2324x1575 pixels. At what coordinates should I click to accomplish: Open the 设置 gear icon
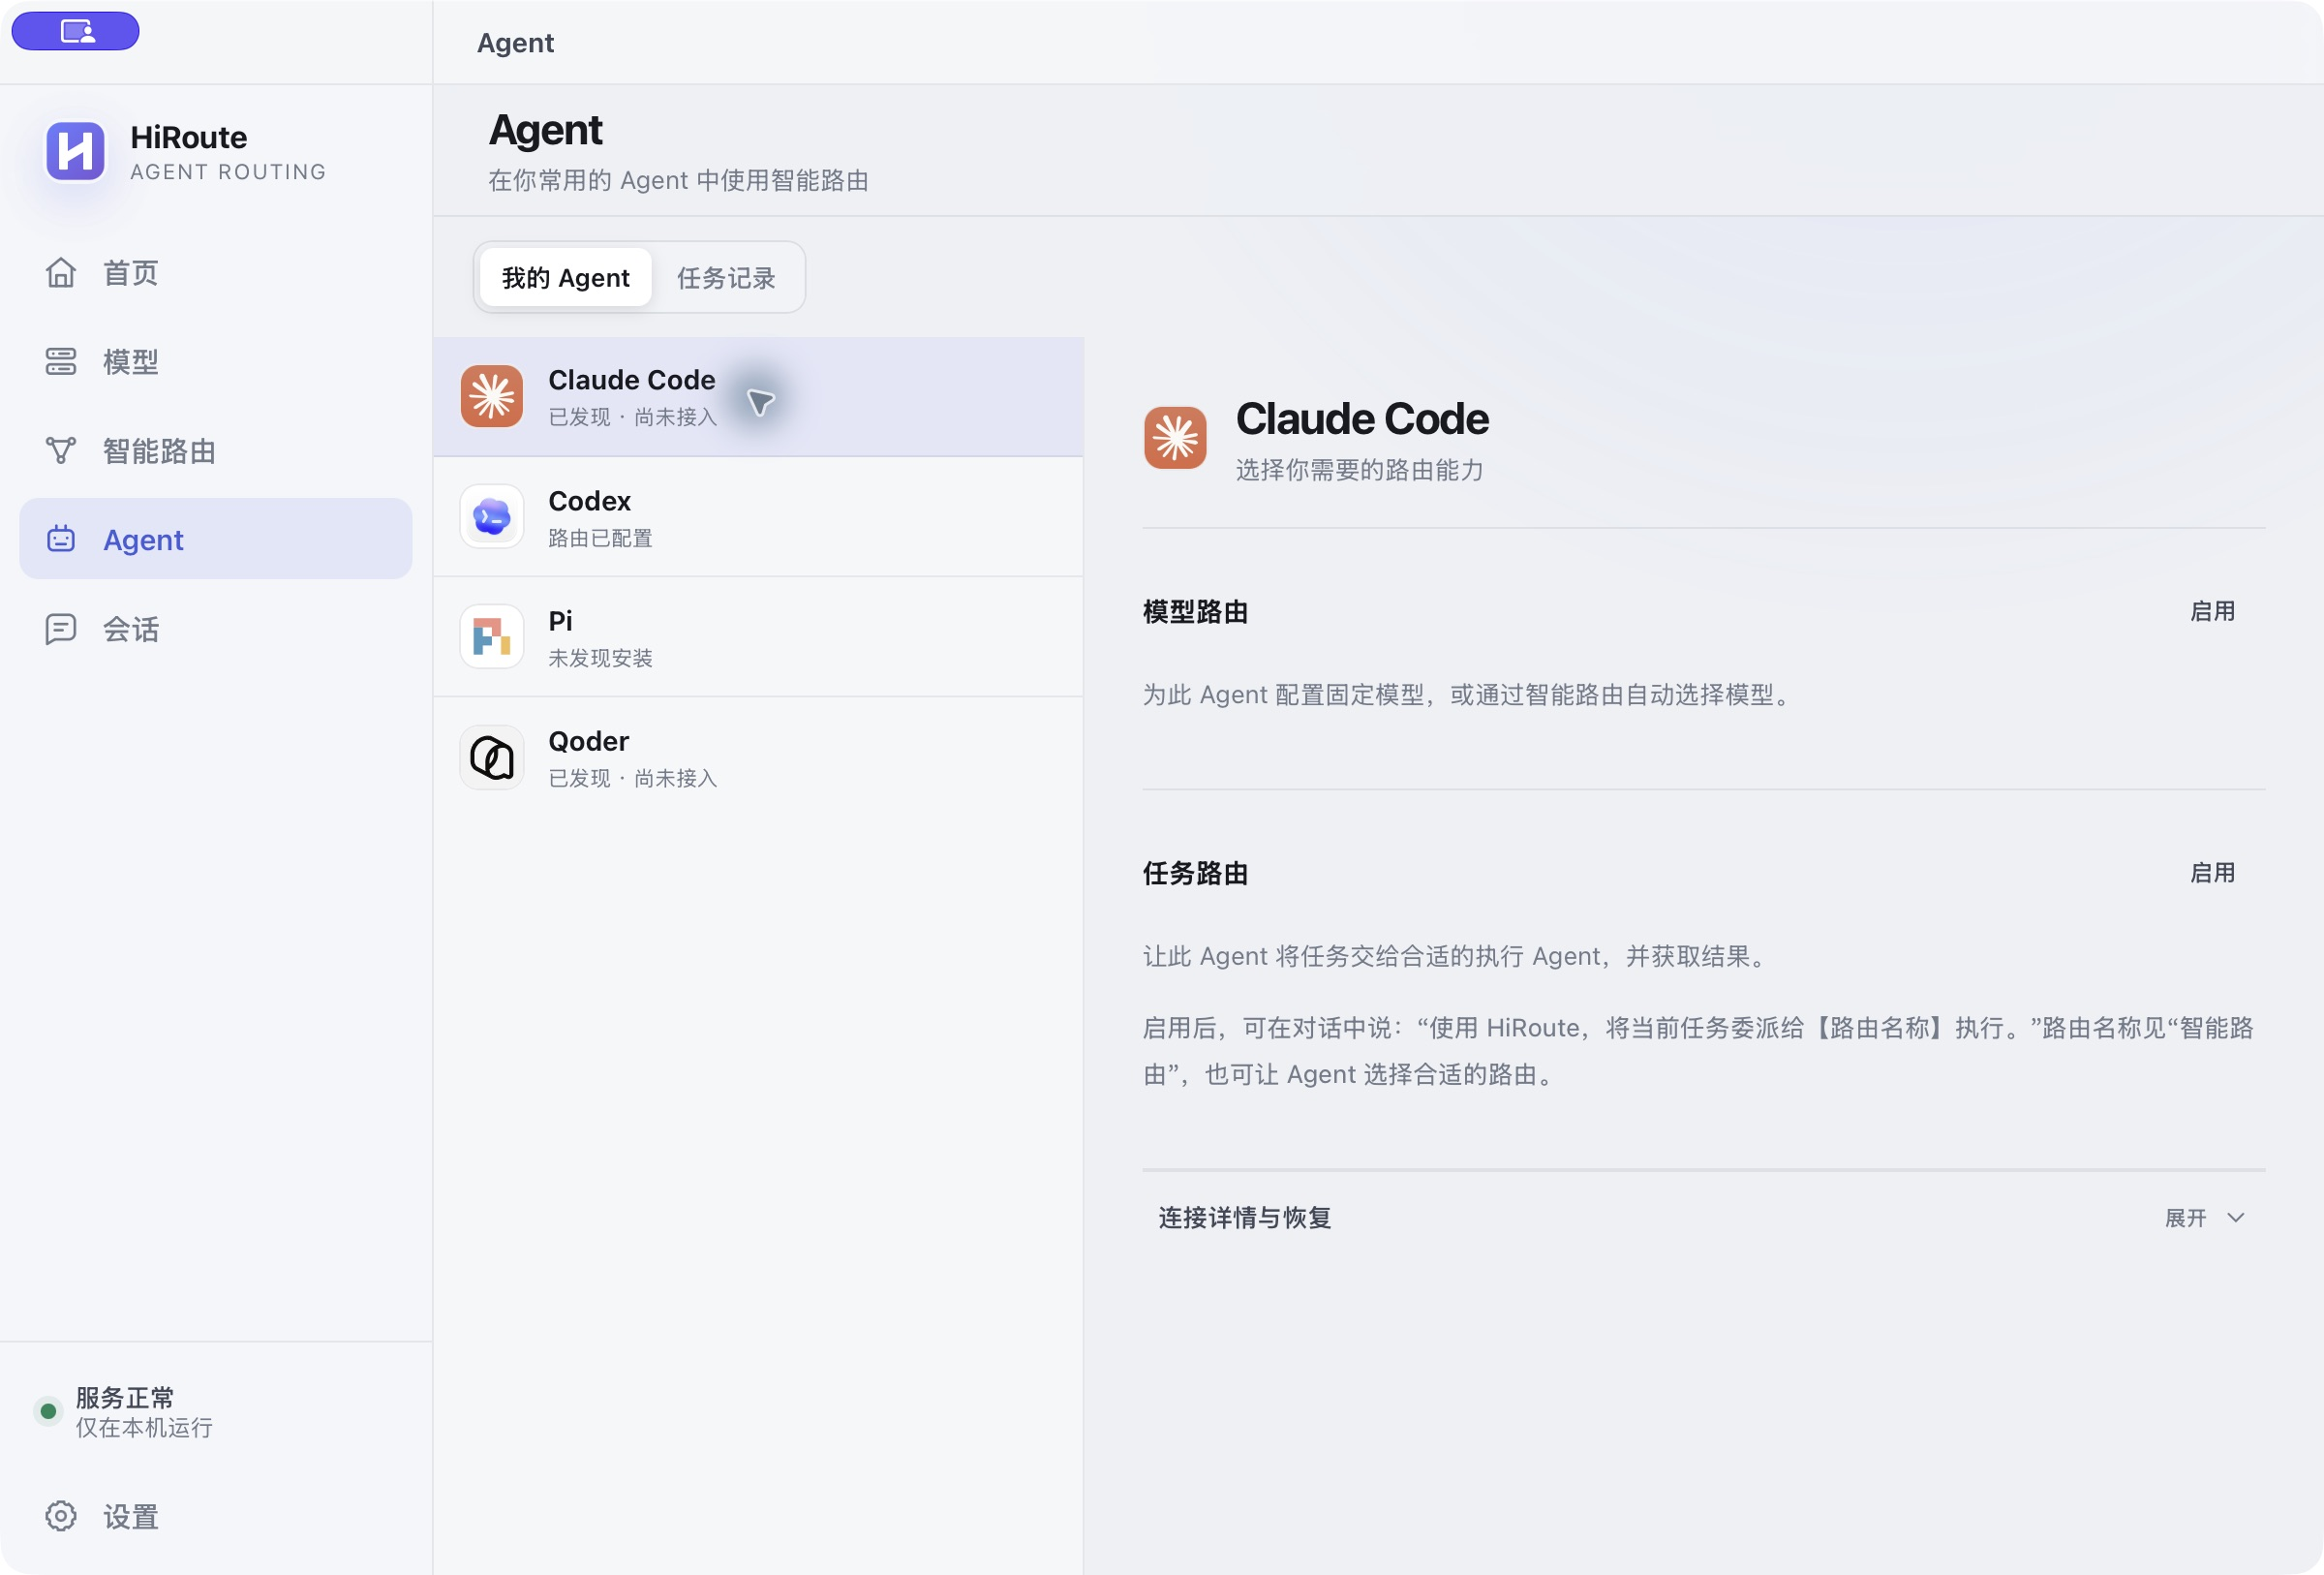[x=61, y=1516]
